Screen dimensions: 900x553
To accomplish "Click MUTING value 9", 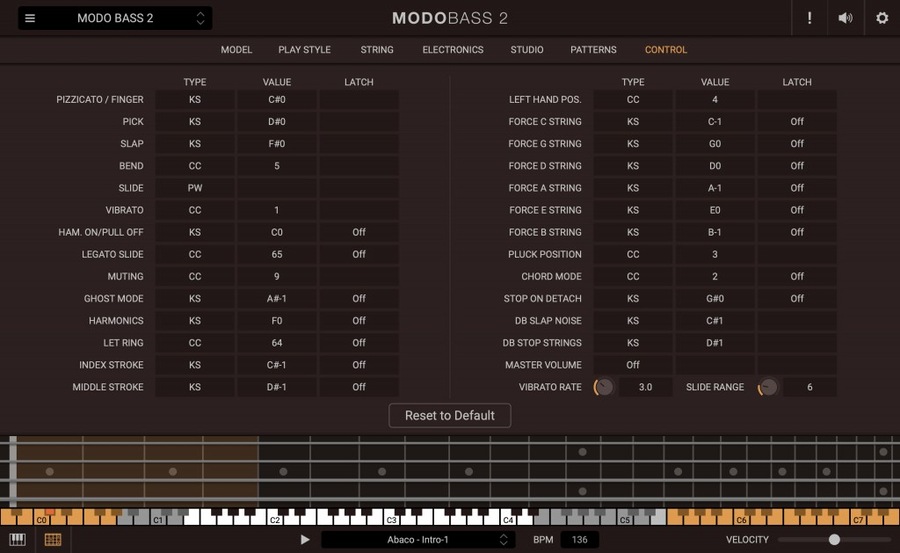I will point(277,277).
